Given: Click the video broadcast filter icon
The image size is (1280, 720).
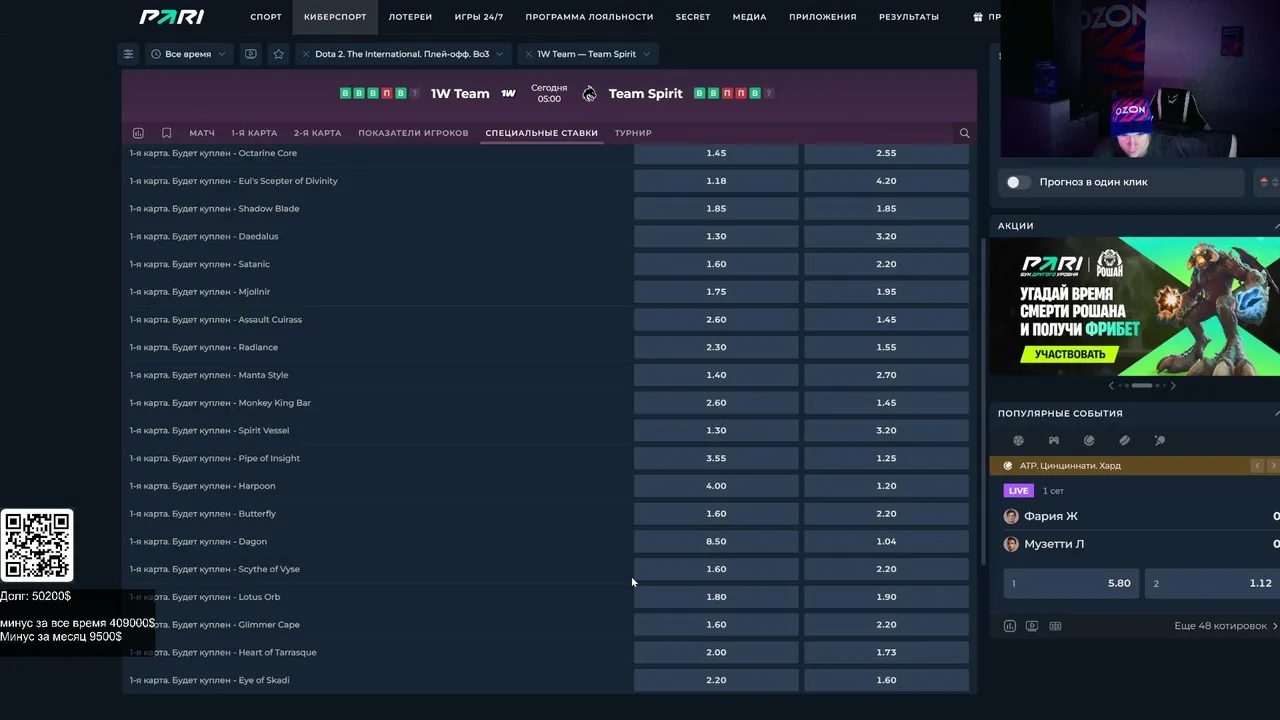Looking at the screenshot, I should tap(251, 54).
